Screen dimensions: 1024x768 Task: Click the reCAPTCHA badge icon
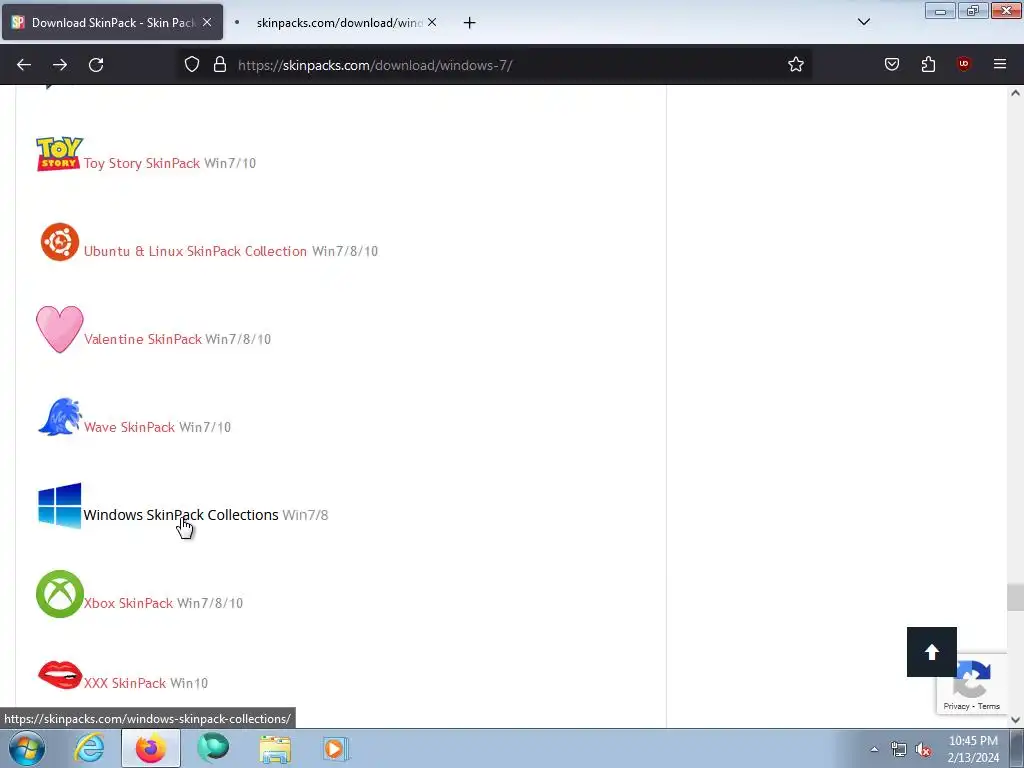tap(972, 679)
